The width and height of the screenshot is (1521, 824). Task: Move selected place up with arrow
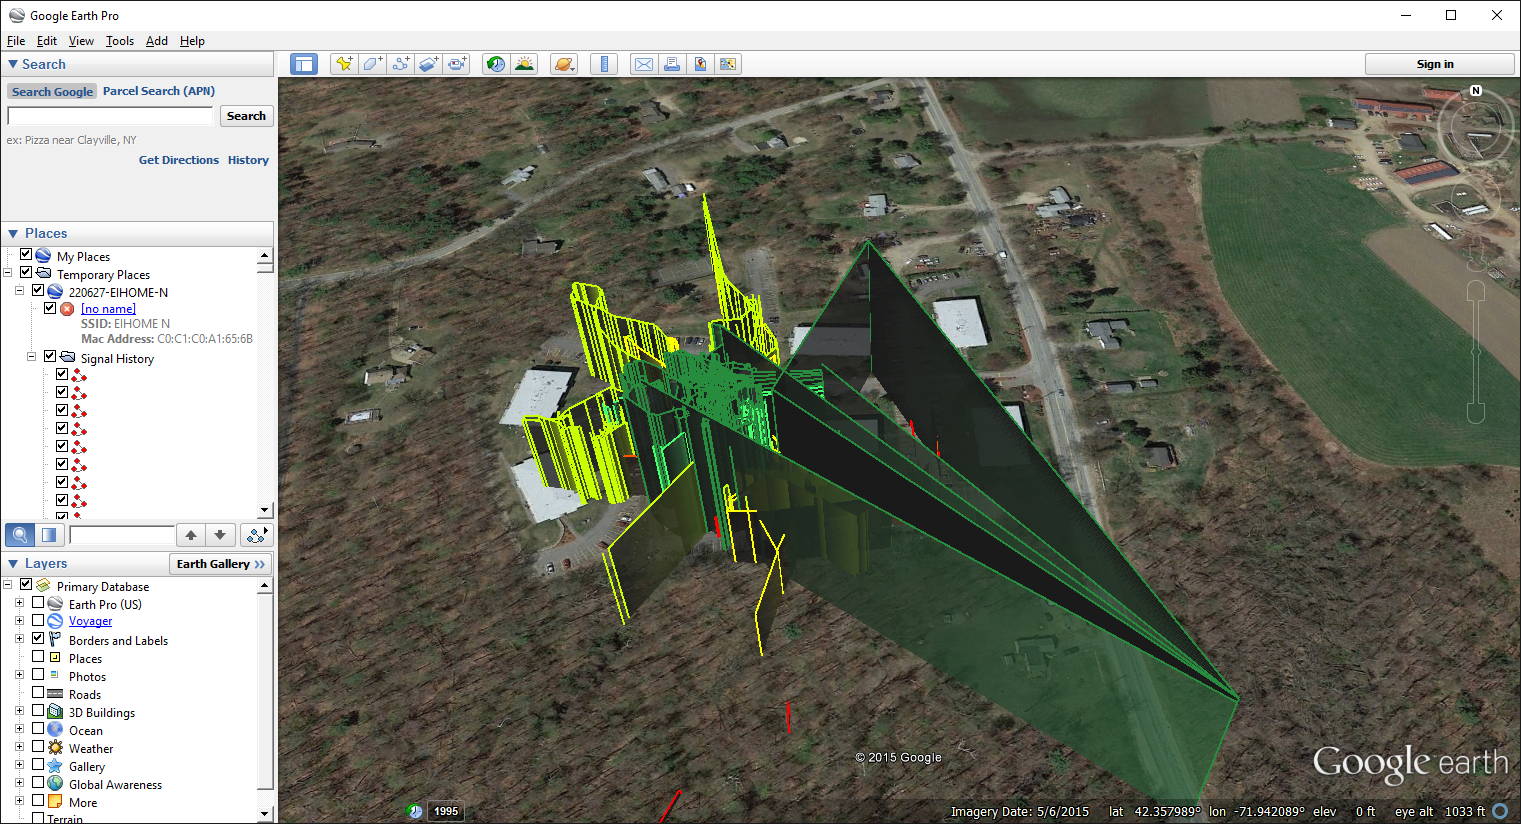tap(191, 535)
